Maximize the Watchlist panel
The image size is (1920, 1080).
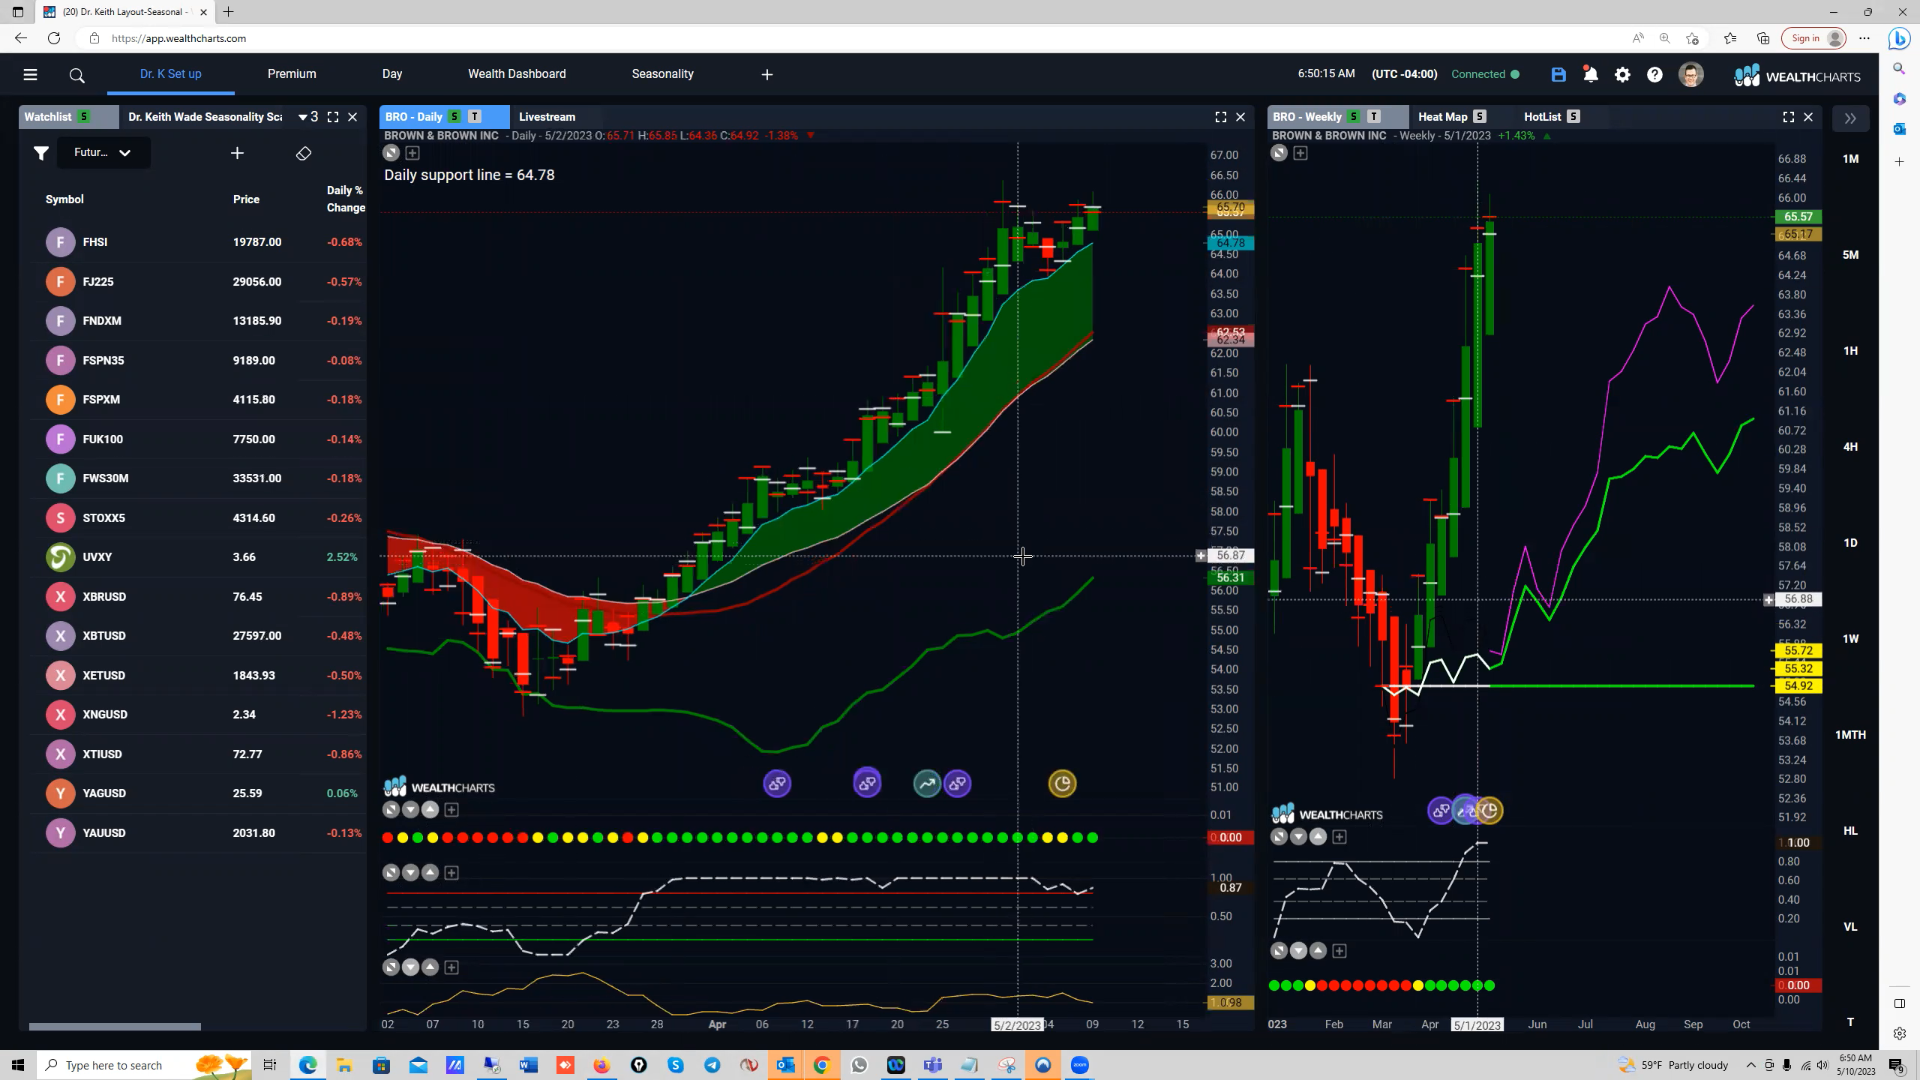[x=333, y=117]
